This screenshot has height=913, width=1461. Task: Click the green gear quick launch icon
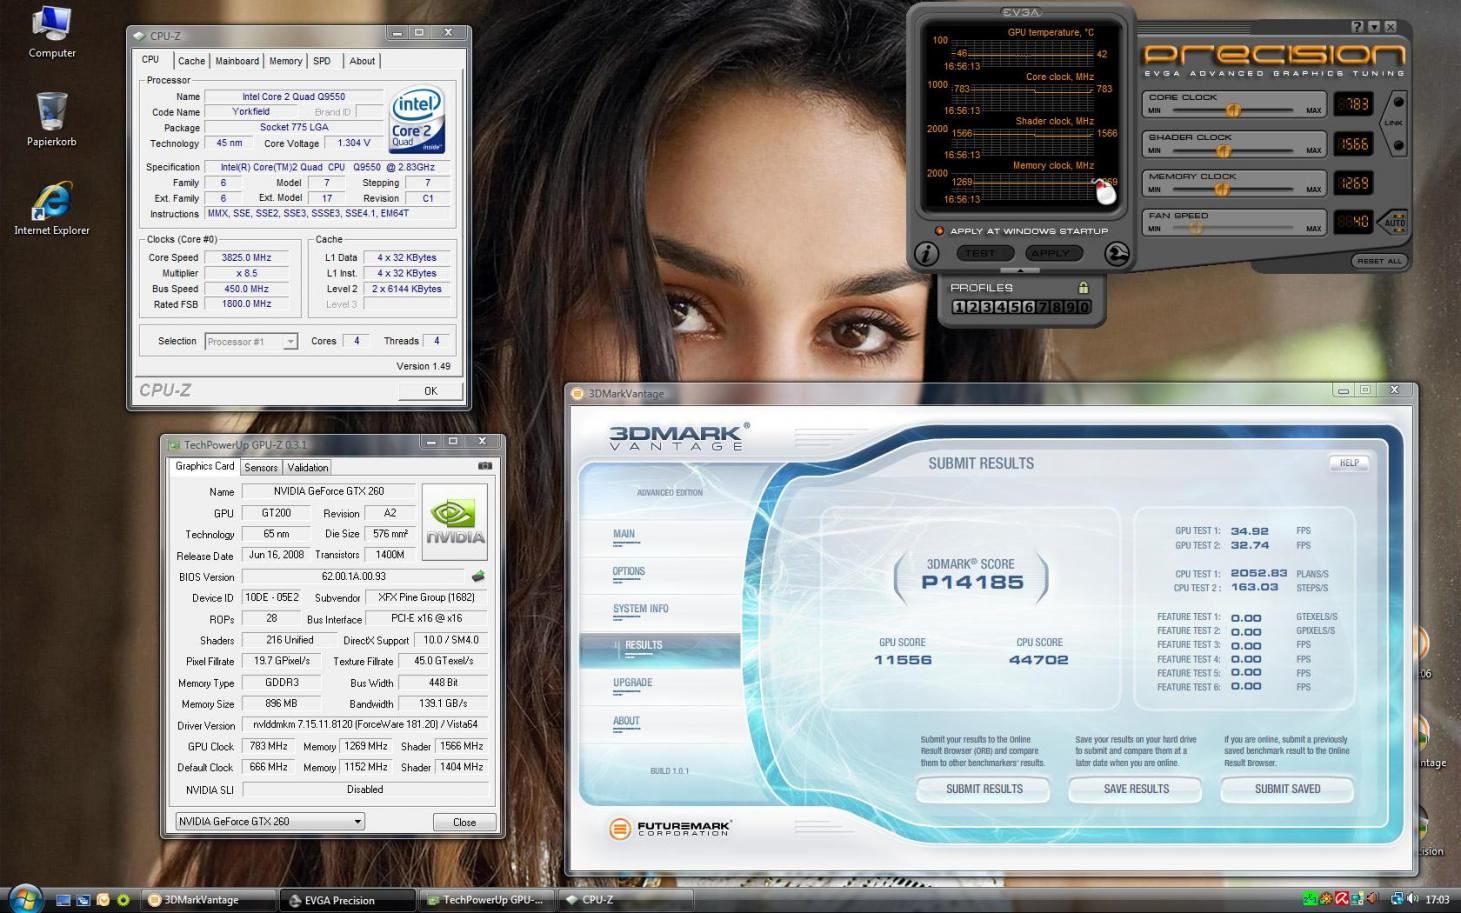coord(123,900)
